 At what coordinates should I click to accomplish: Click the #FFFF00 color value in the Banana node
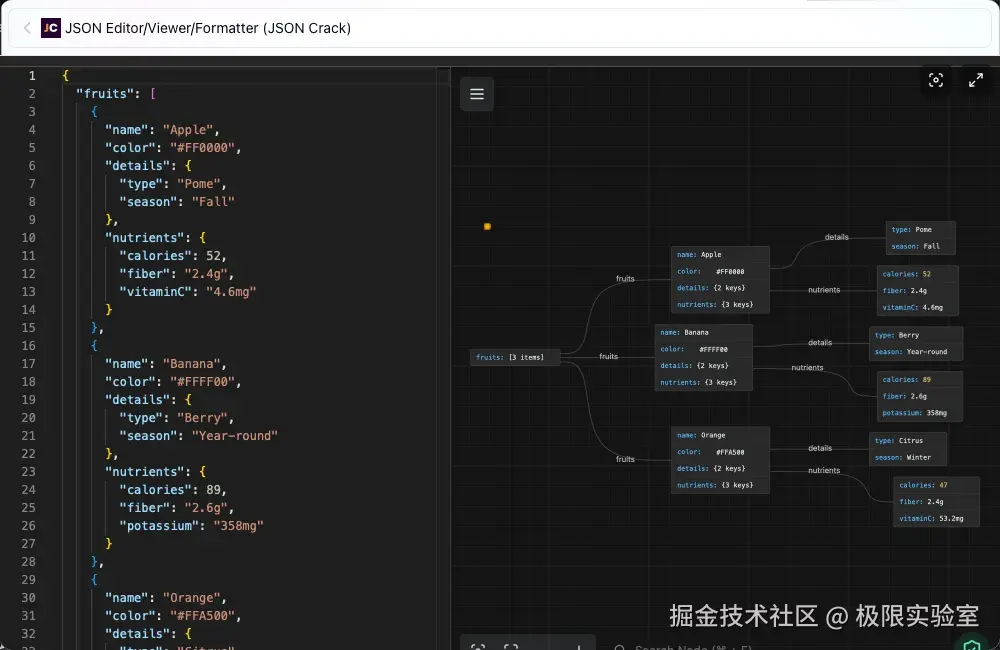714,349
